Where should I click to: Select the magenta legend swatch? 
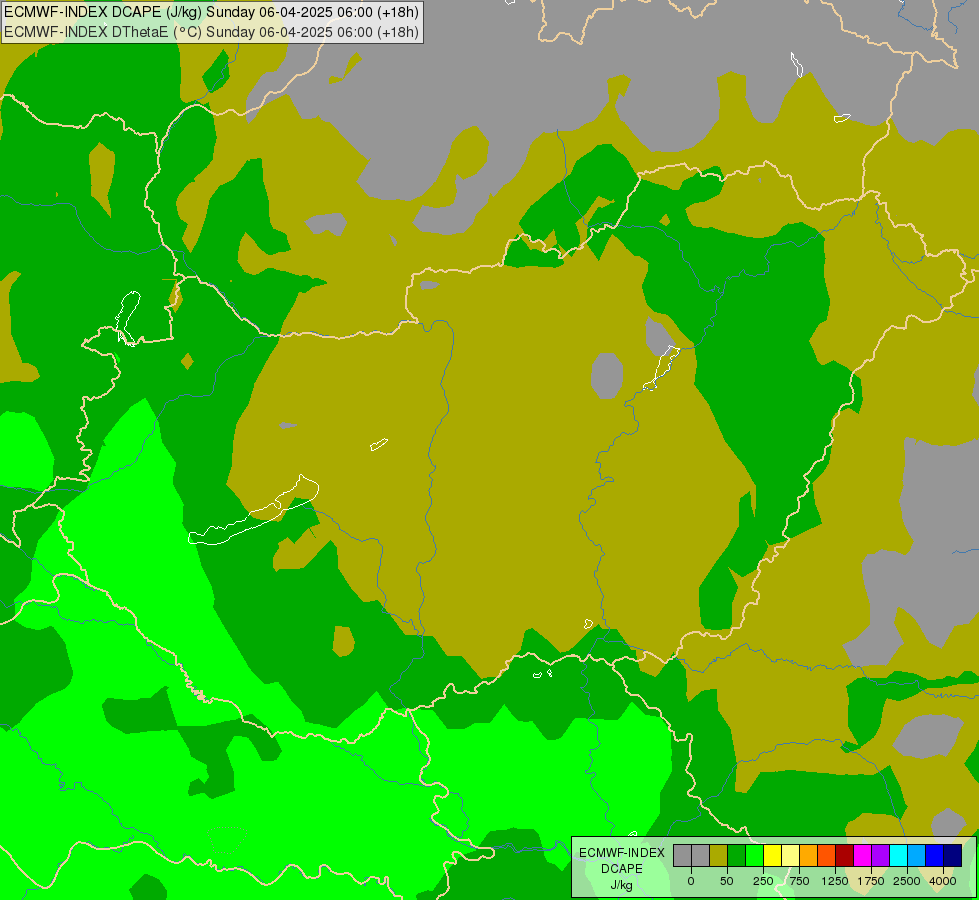862,855
